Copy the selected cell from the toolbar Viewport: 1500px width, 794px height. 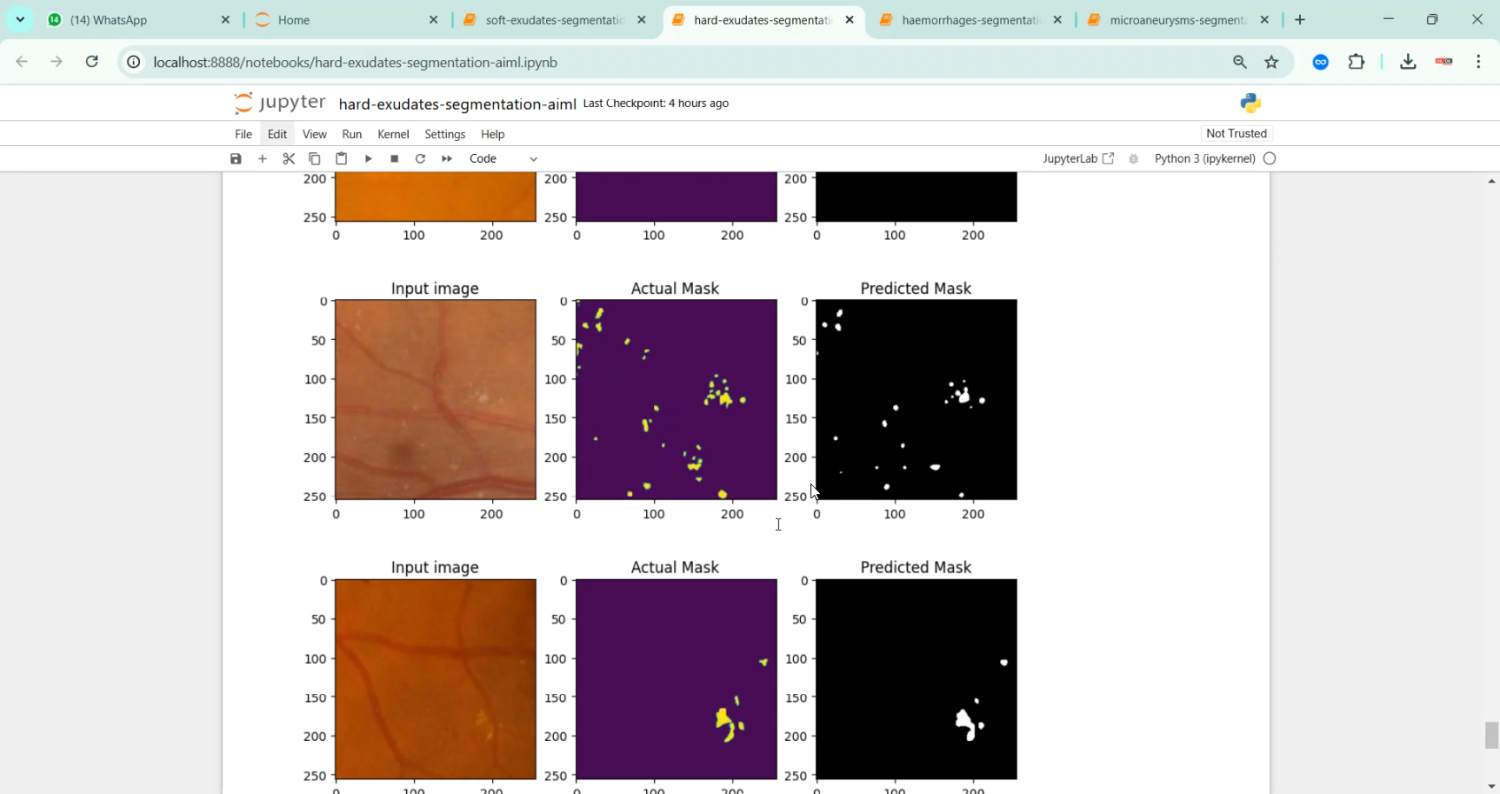tap(314, 159)
